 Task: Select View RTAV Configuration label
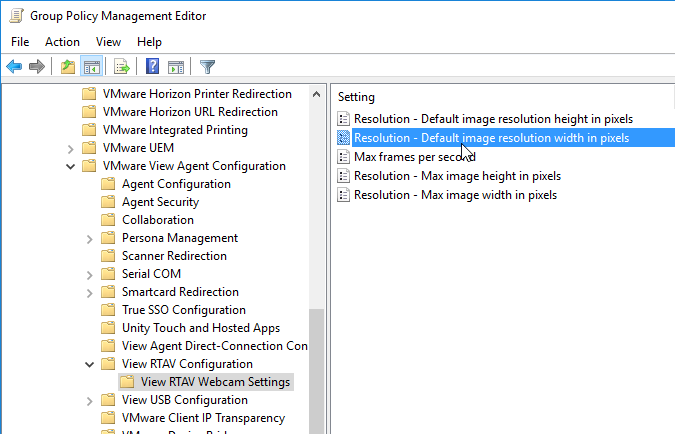pyautogui.click(x=187, y=364)
